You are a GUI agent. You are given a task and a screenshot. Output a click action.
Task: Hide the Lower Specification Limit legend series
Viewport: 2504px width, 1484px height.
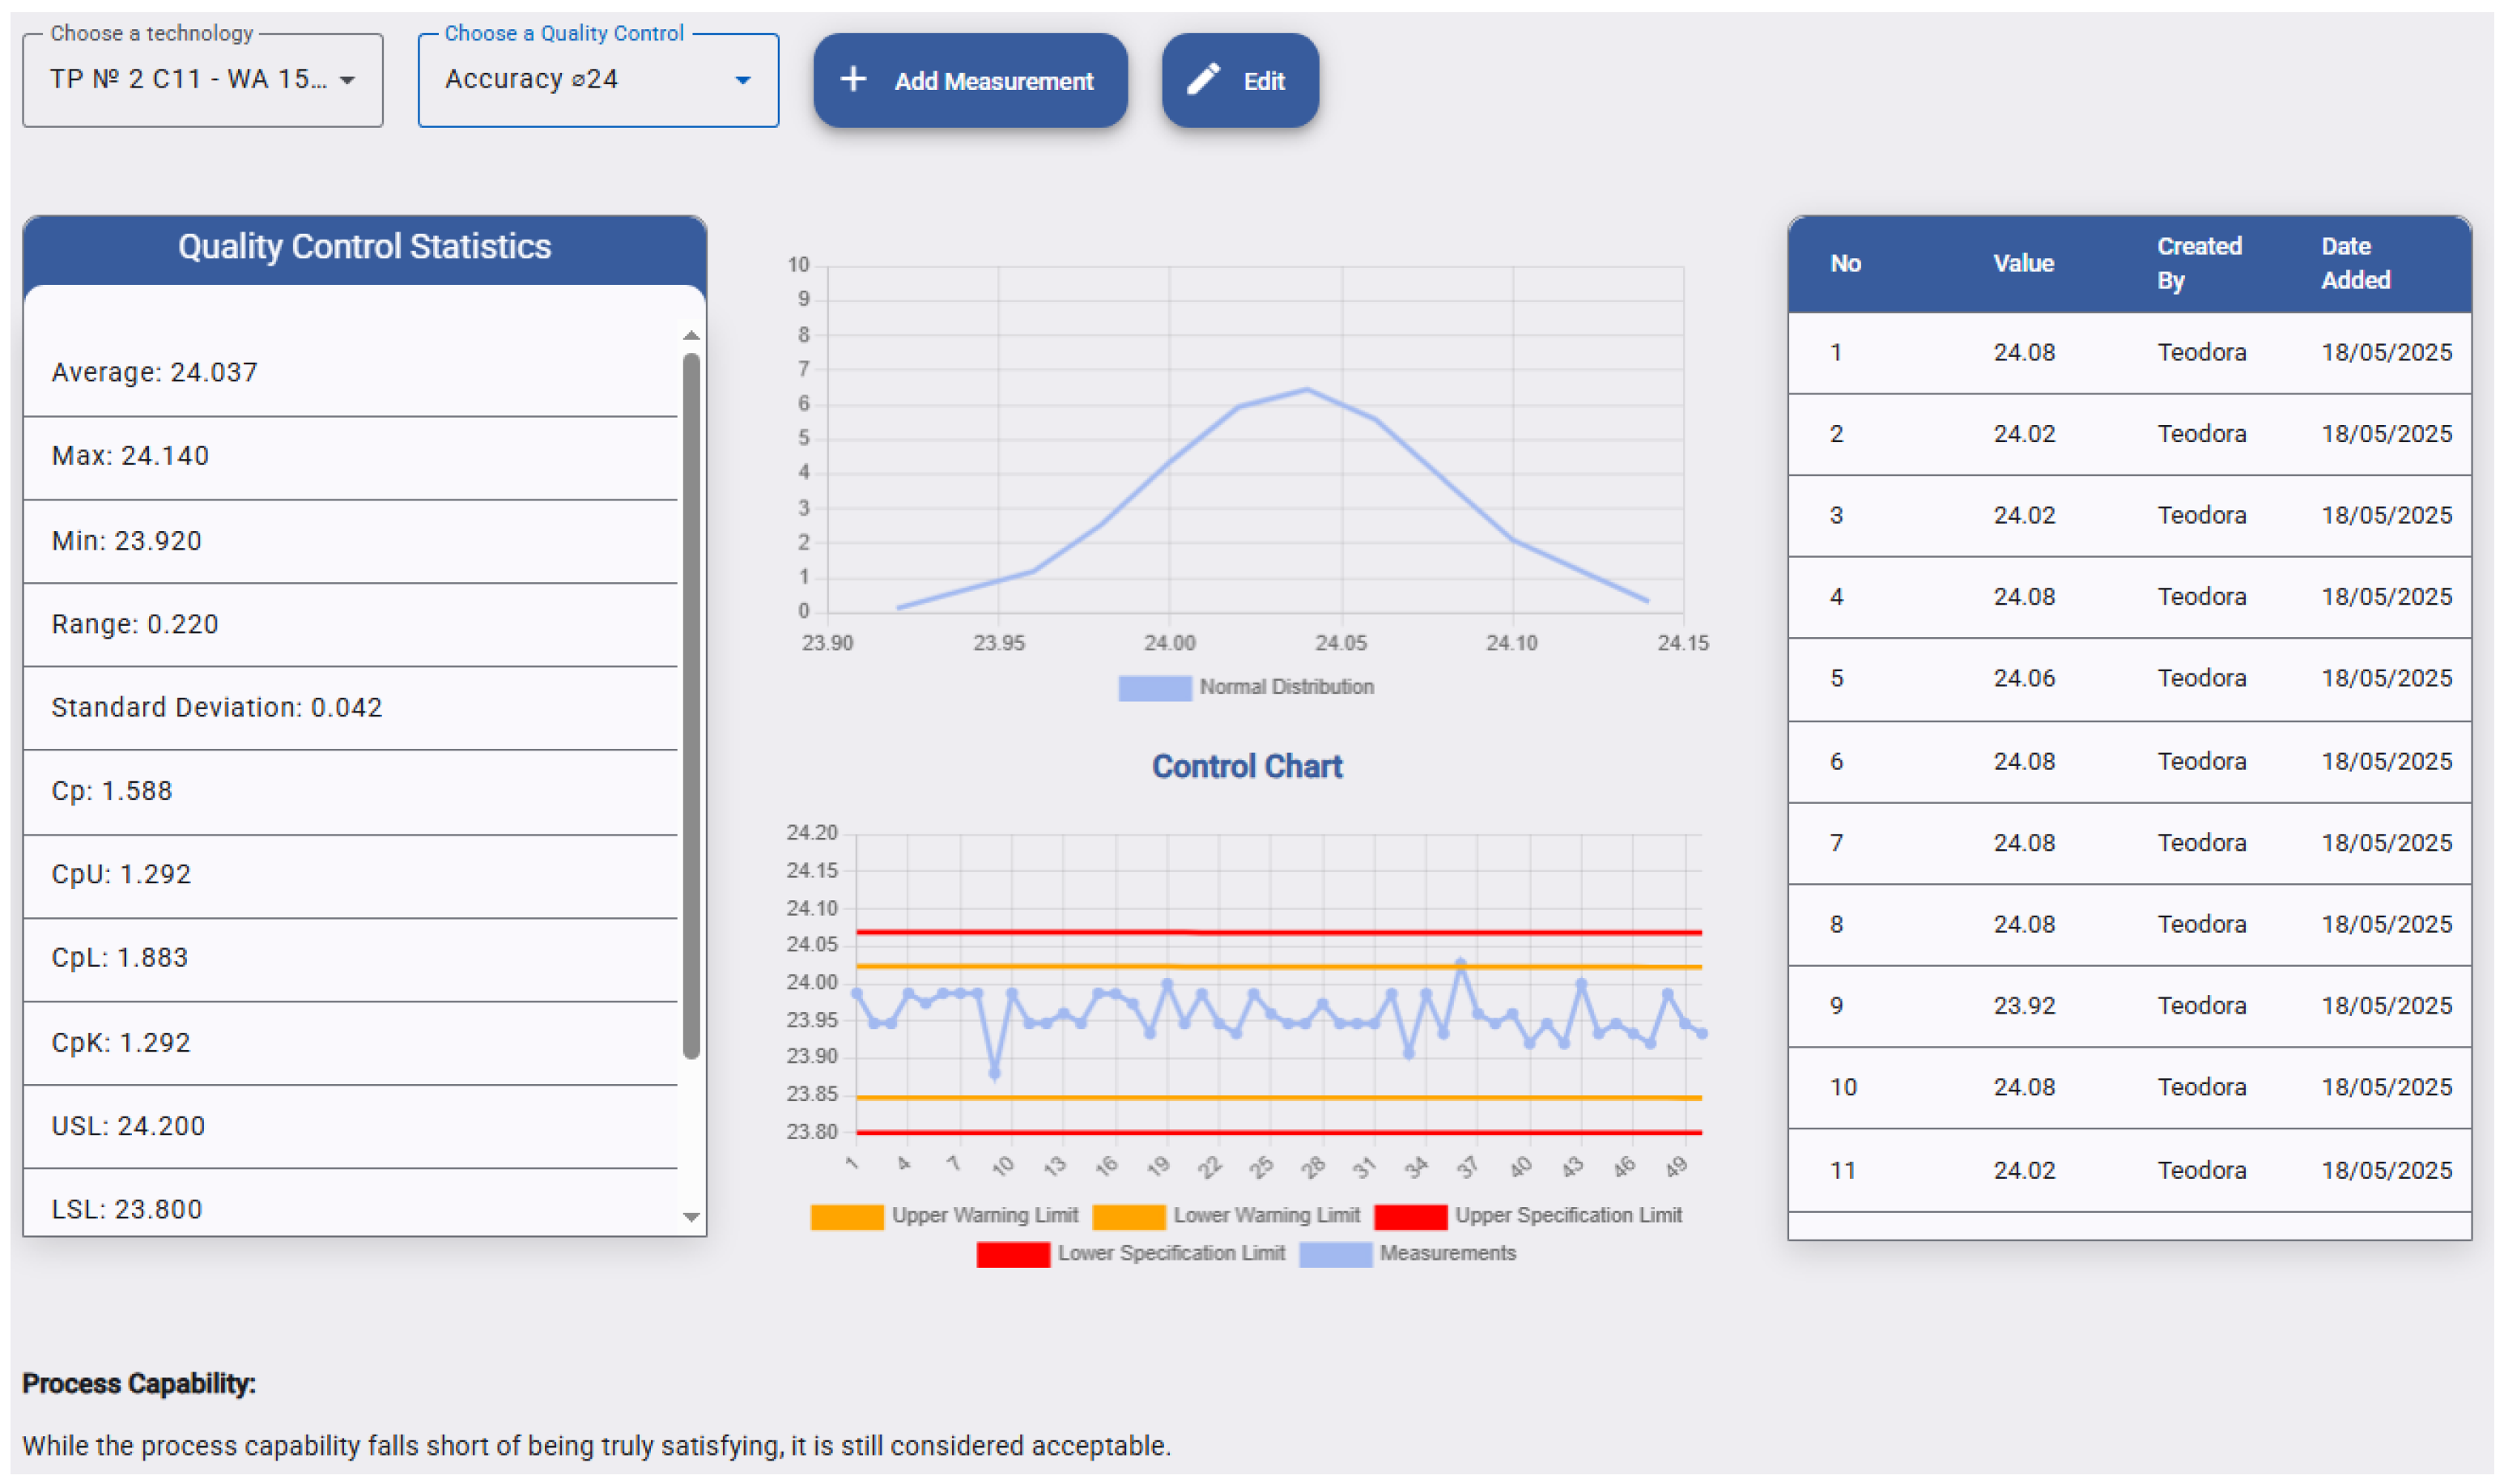pos(1131,1254)
